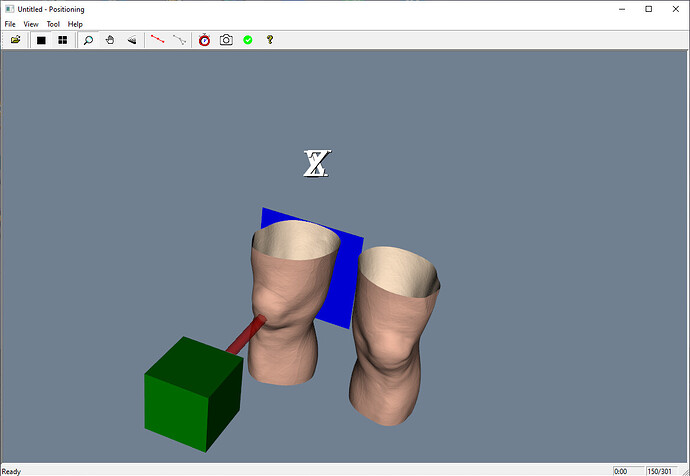Take a snapshot with camera icon
The height and width of the screenshot is (476, 690).
(x=226, y=40)
